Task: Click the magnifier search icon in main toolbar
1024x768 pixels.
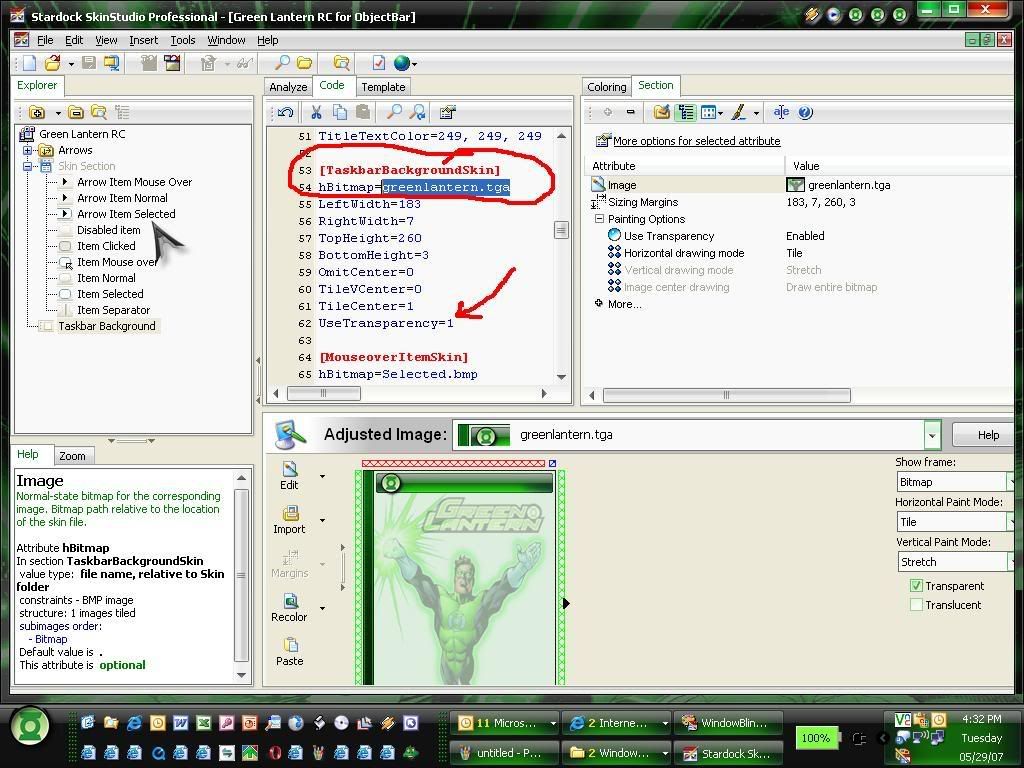Action: click(x=282, y=63)
